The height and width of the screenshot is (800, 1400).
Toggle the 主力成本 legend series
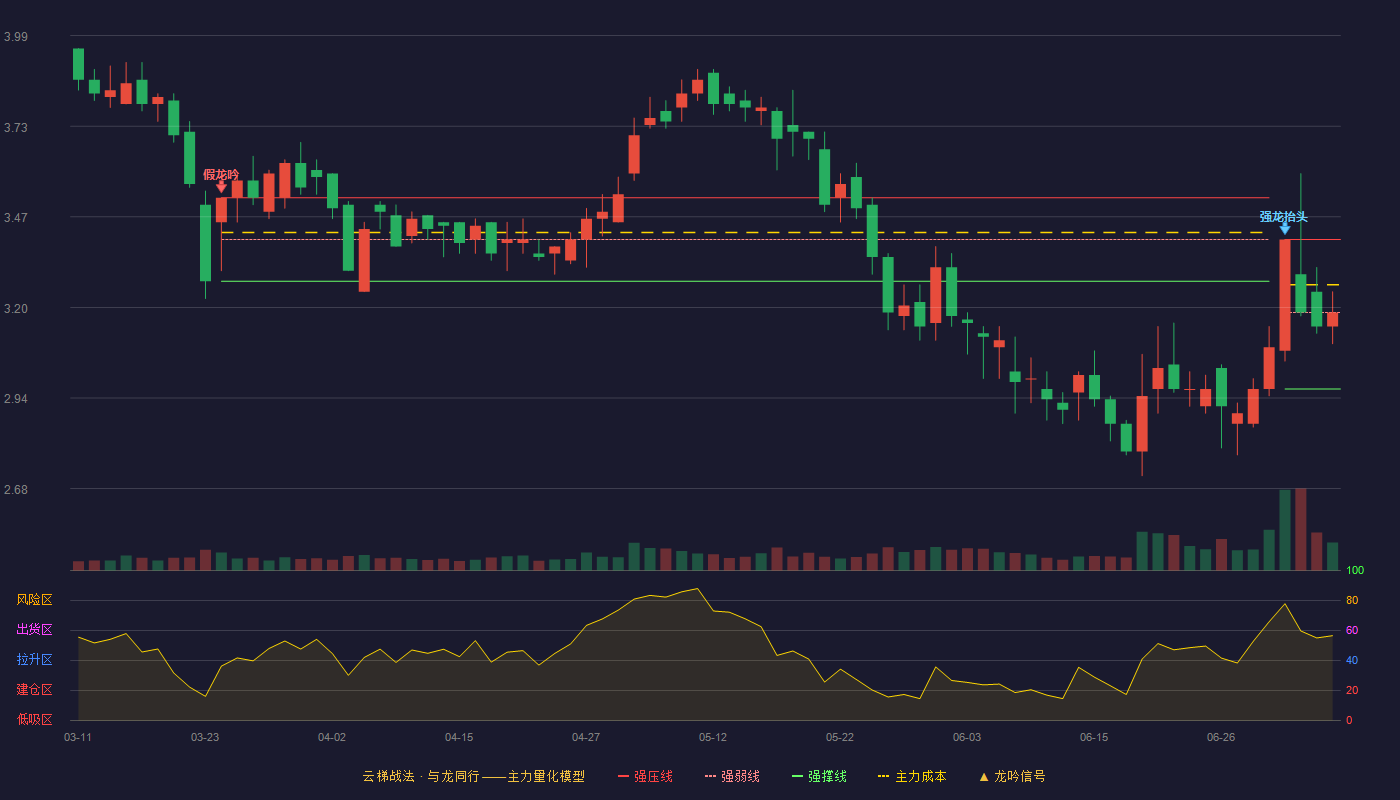[912, 776]
